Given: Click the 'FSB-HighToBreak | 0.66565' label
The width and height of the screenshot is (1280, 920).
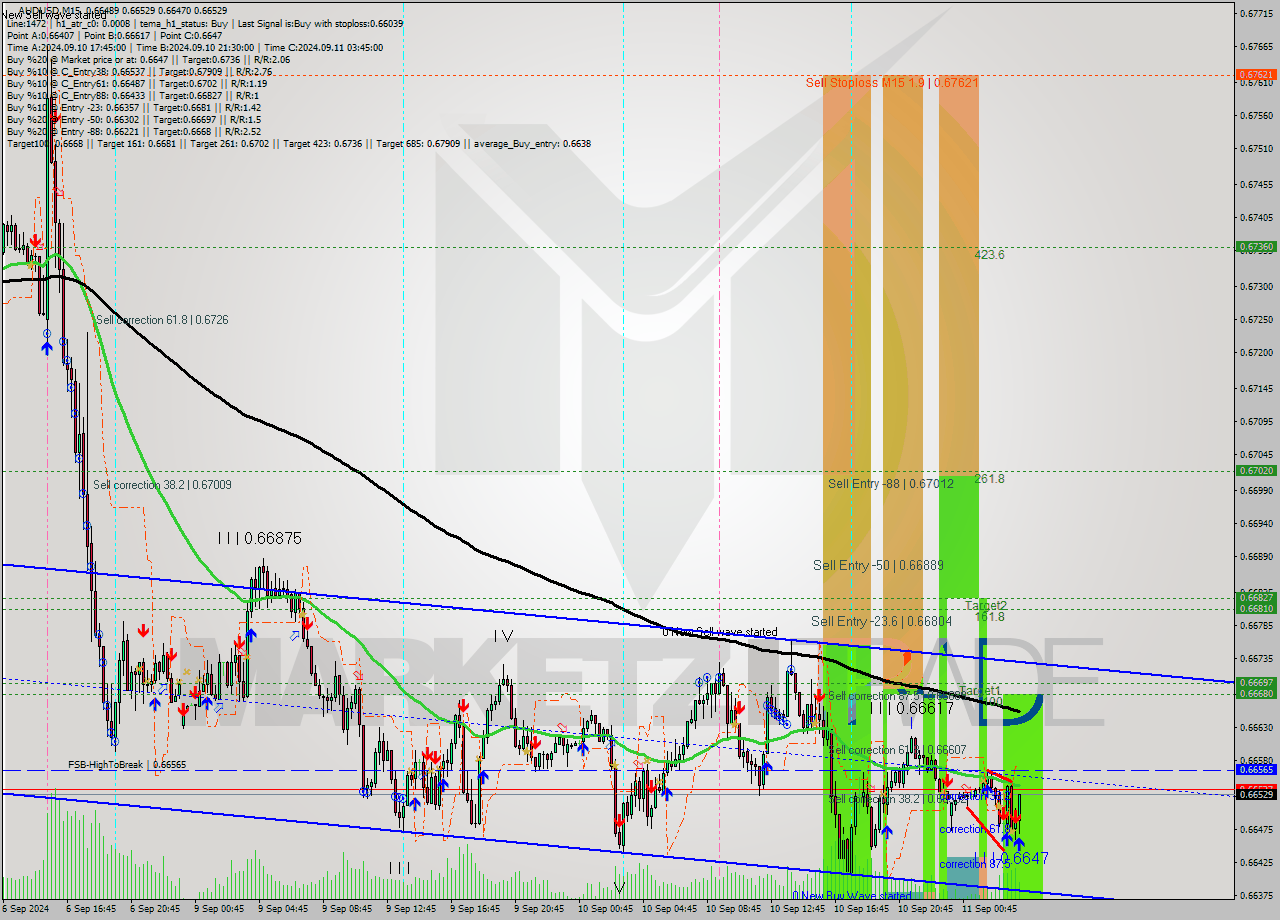Looking at the screenshot, I should (x=127, y=764).
